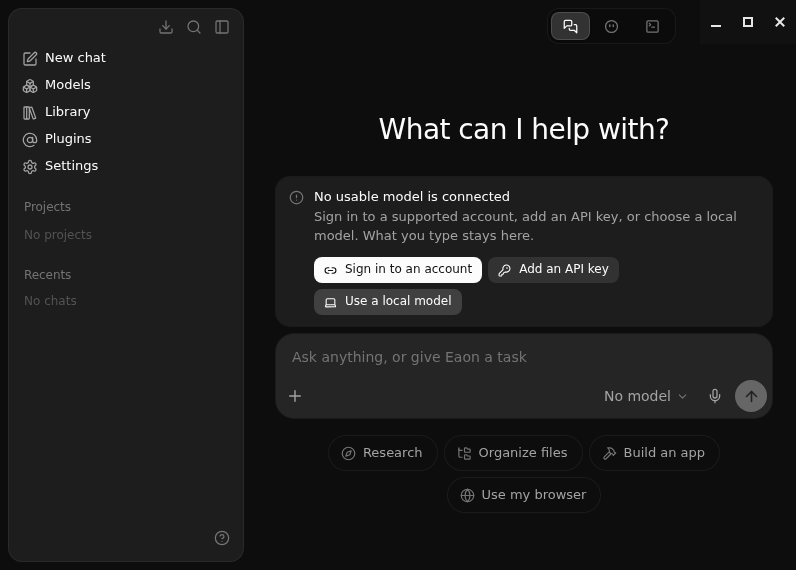Screen dimensions: 796x570
Task: Select the Organize files suggestion
Action: click(513, 453)
